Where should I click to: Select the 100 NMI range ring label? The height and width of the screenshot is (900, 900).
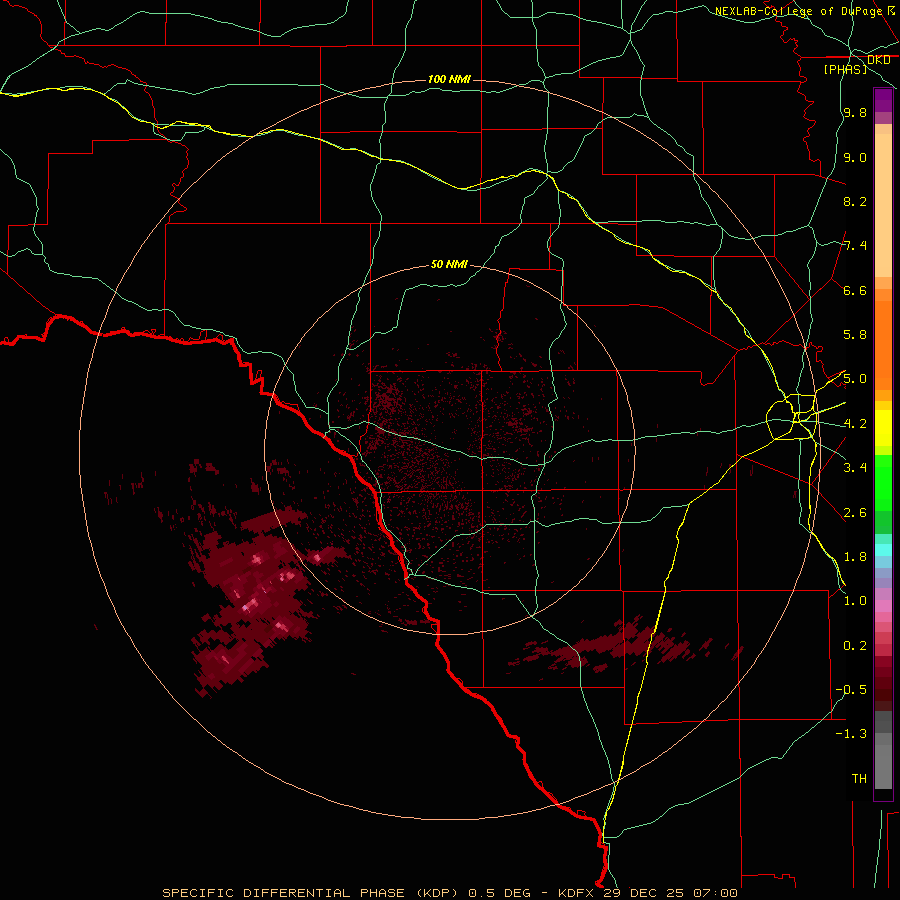pyautogui.click(x=449, y=79)
